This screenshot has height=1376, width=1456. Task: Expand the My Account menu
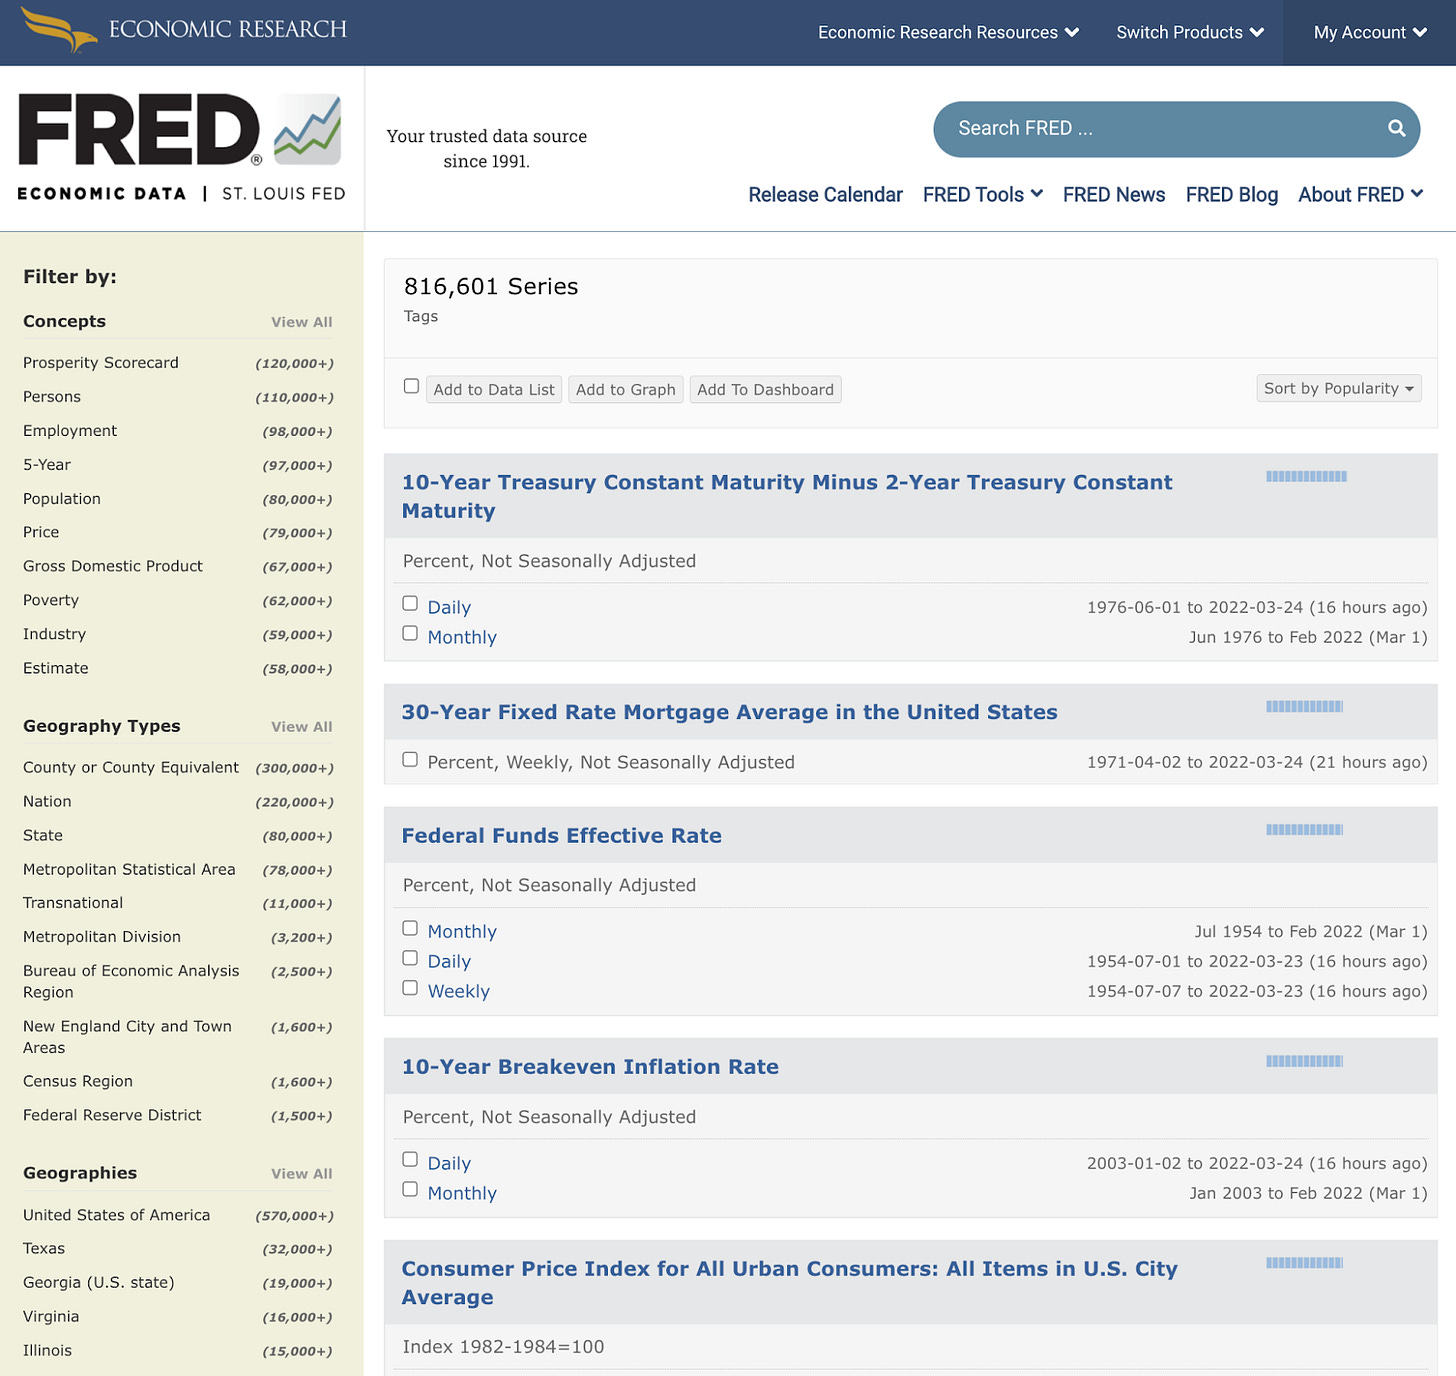coord(1370,32)
